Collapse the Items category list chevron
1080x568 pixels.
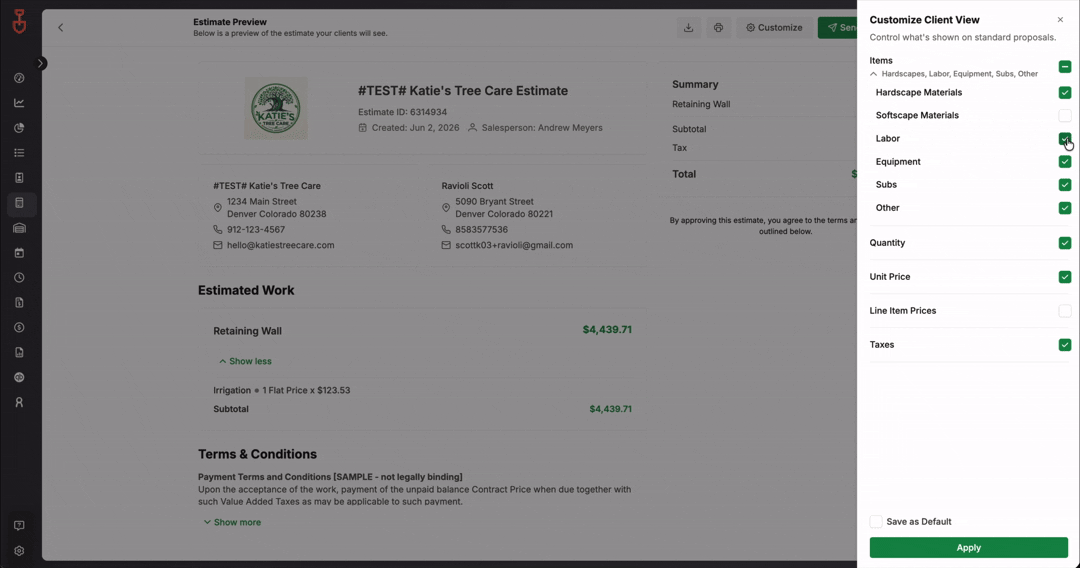click(873, 74)
